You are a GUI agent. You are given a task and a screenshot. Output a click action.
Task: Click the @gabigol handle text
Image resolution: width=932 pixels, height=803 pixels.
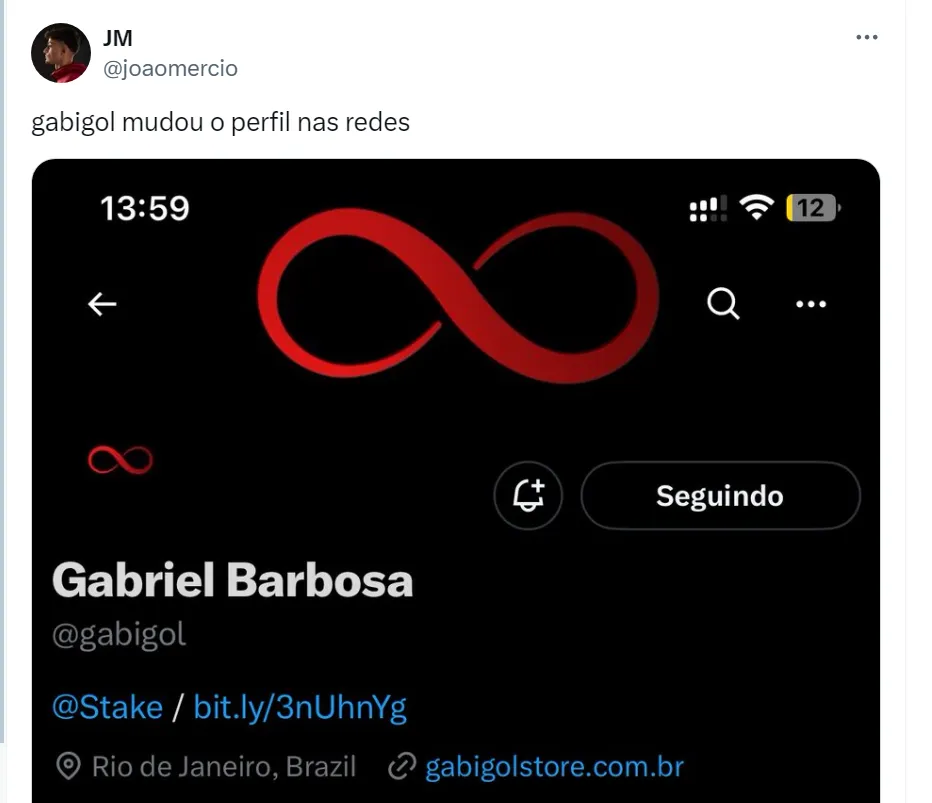click(x=119, y=635)
